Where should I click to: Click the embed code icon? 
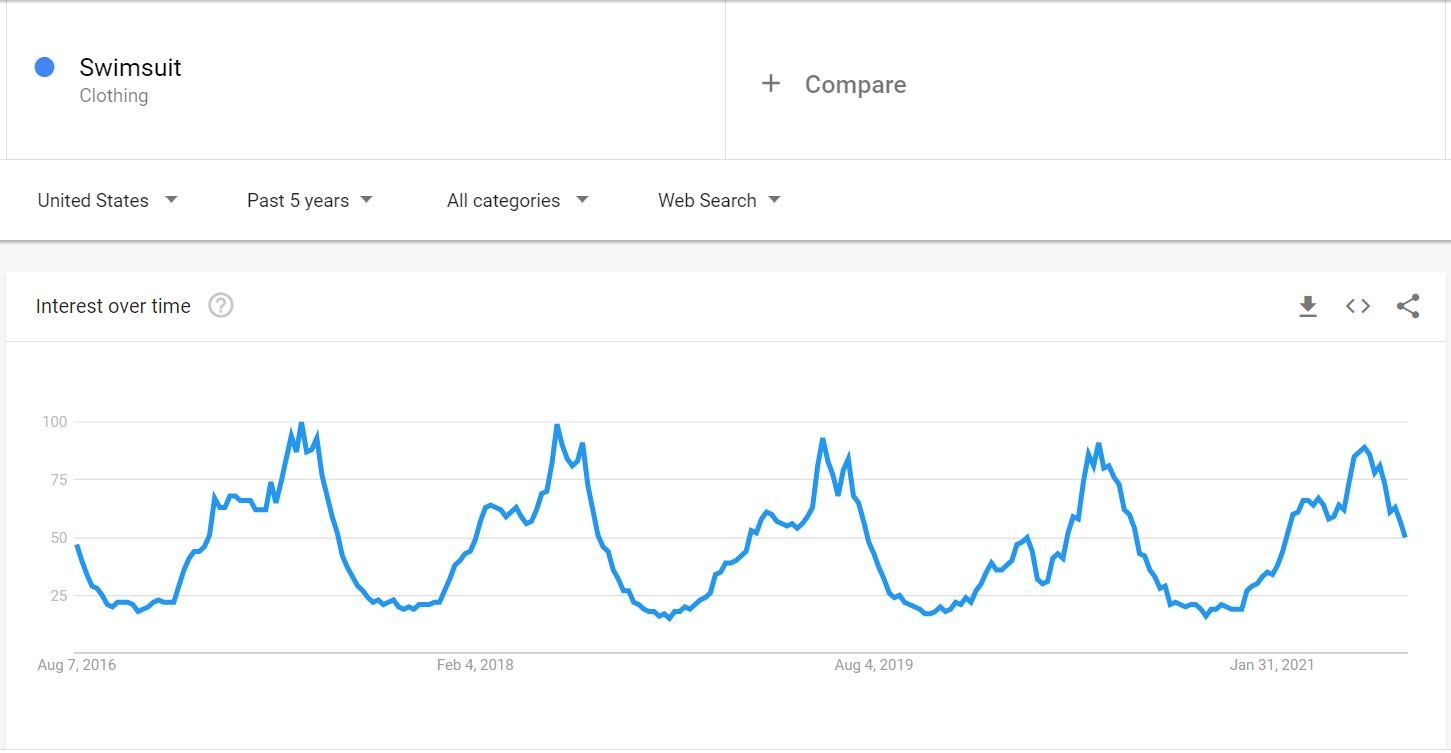1357,307
